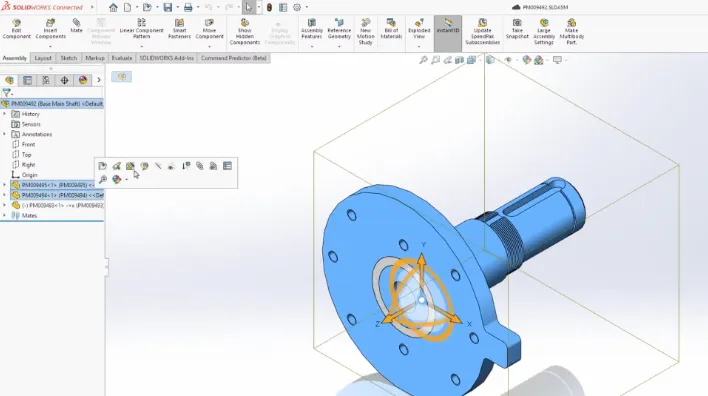
Task: Open the Bill of Materials tool
Action: [391, 29]
